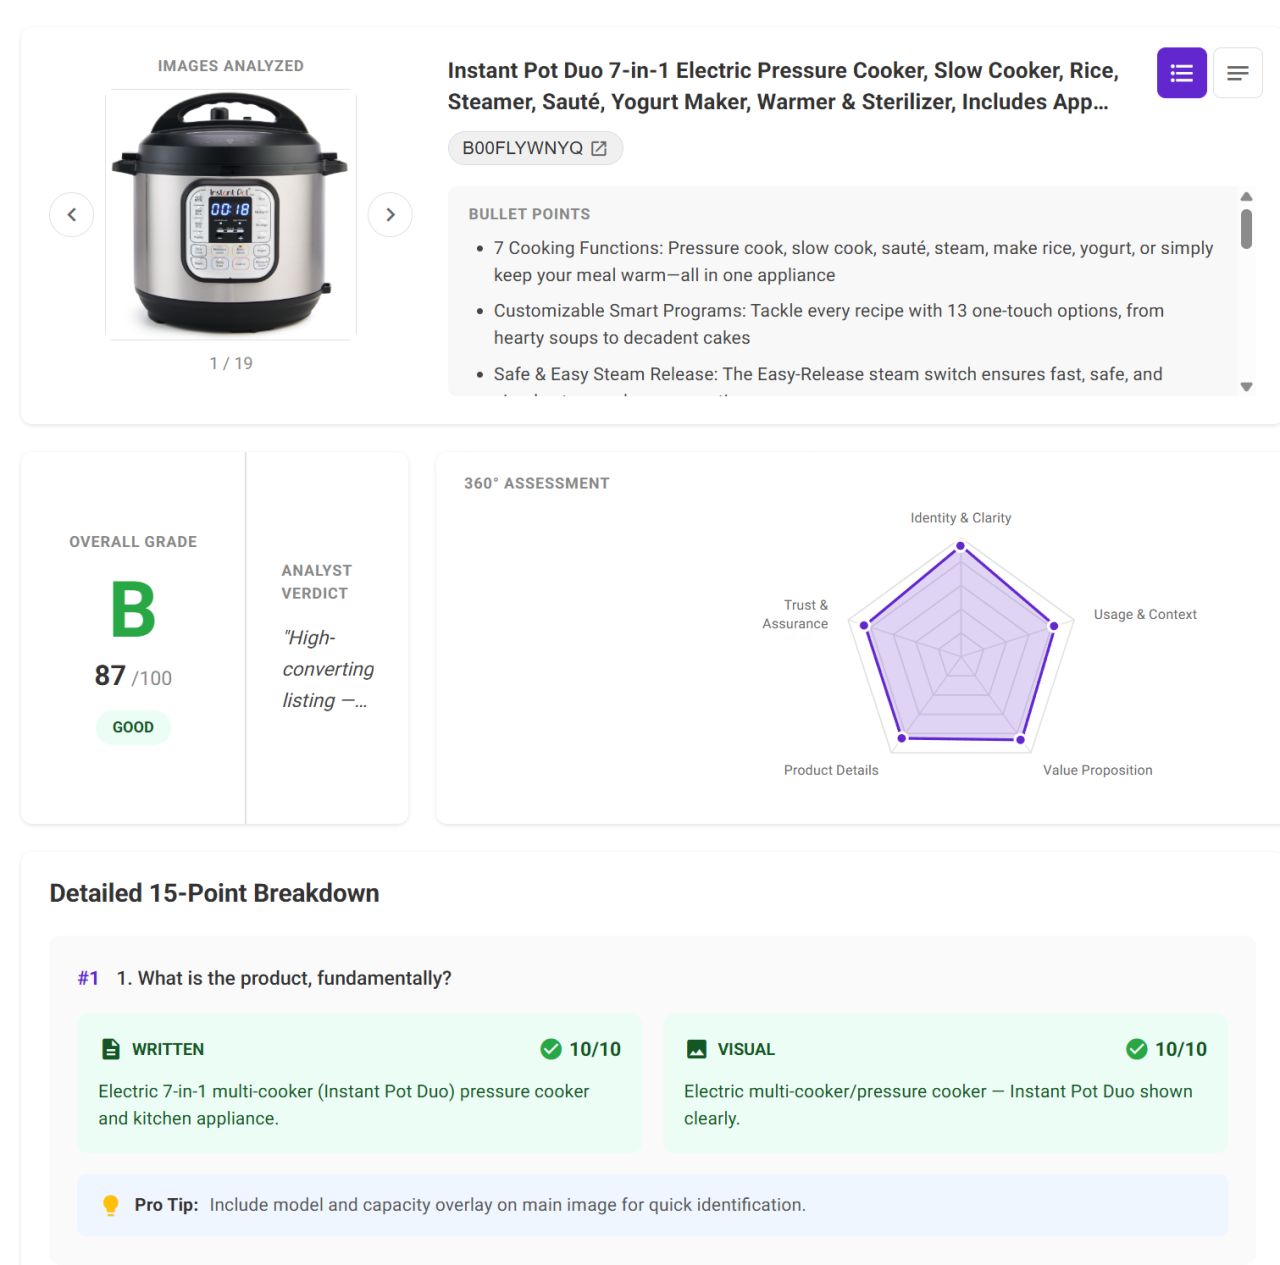Screen dimensions: 1280x1265
Task: Click the green checkmark beside Written 10/10
Action: point(551,1049)
